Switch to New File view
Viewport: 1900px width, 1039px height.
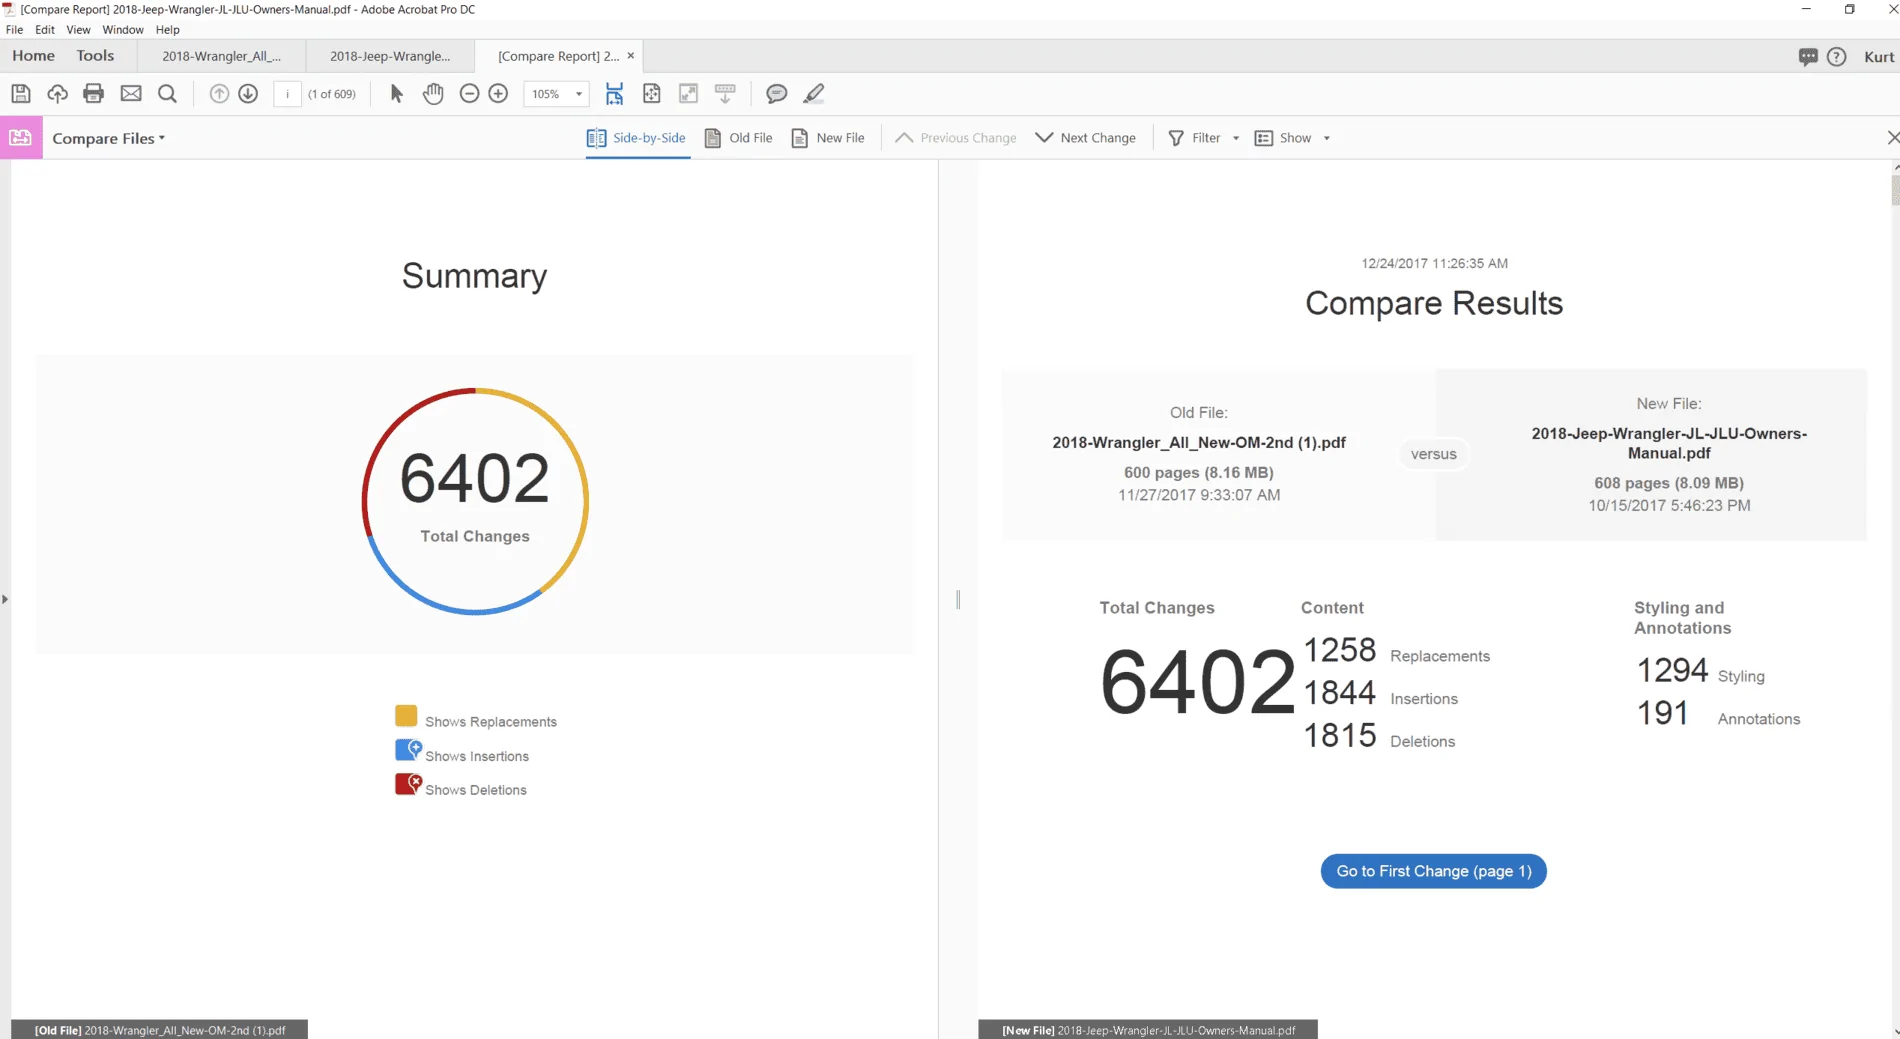[828, 138]
